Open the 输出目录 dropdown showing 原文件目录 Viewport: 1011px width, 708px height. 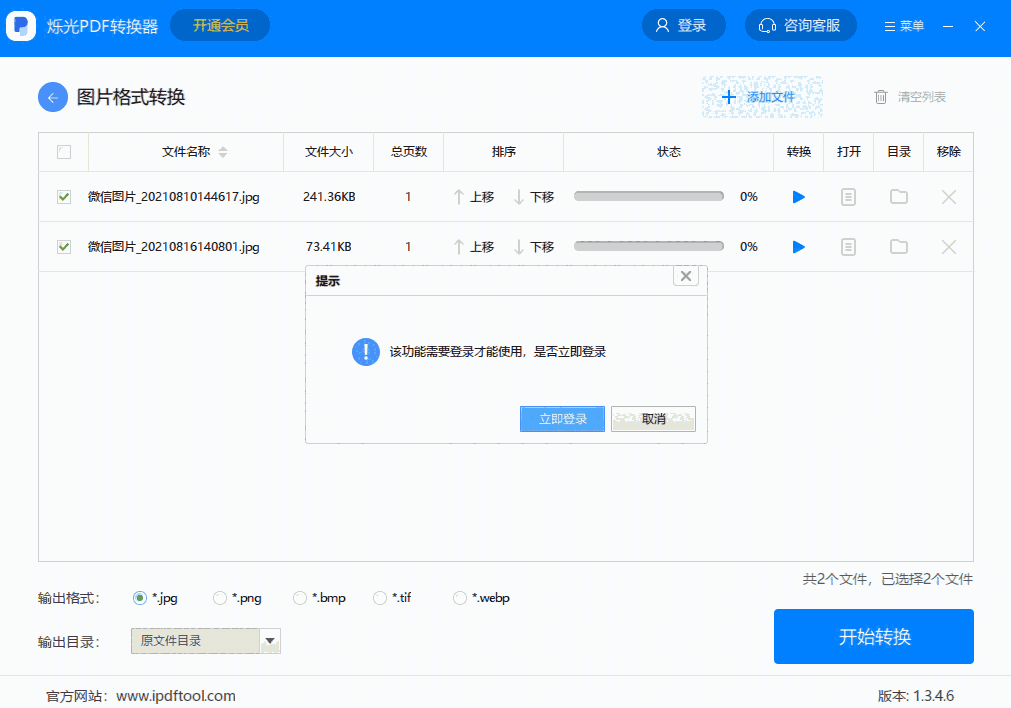pos(270,641)
